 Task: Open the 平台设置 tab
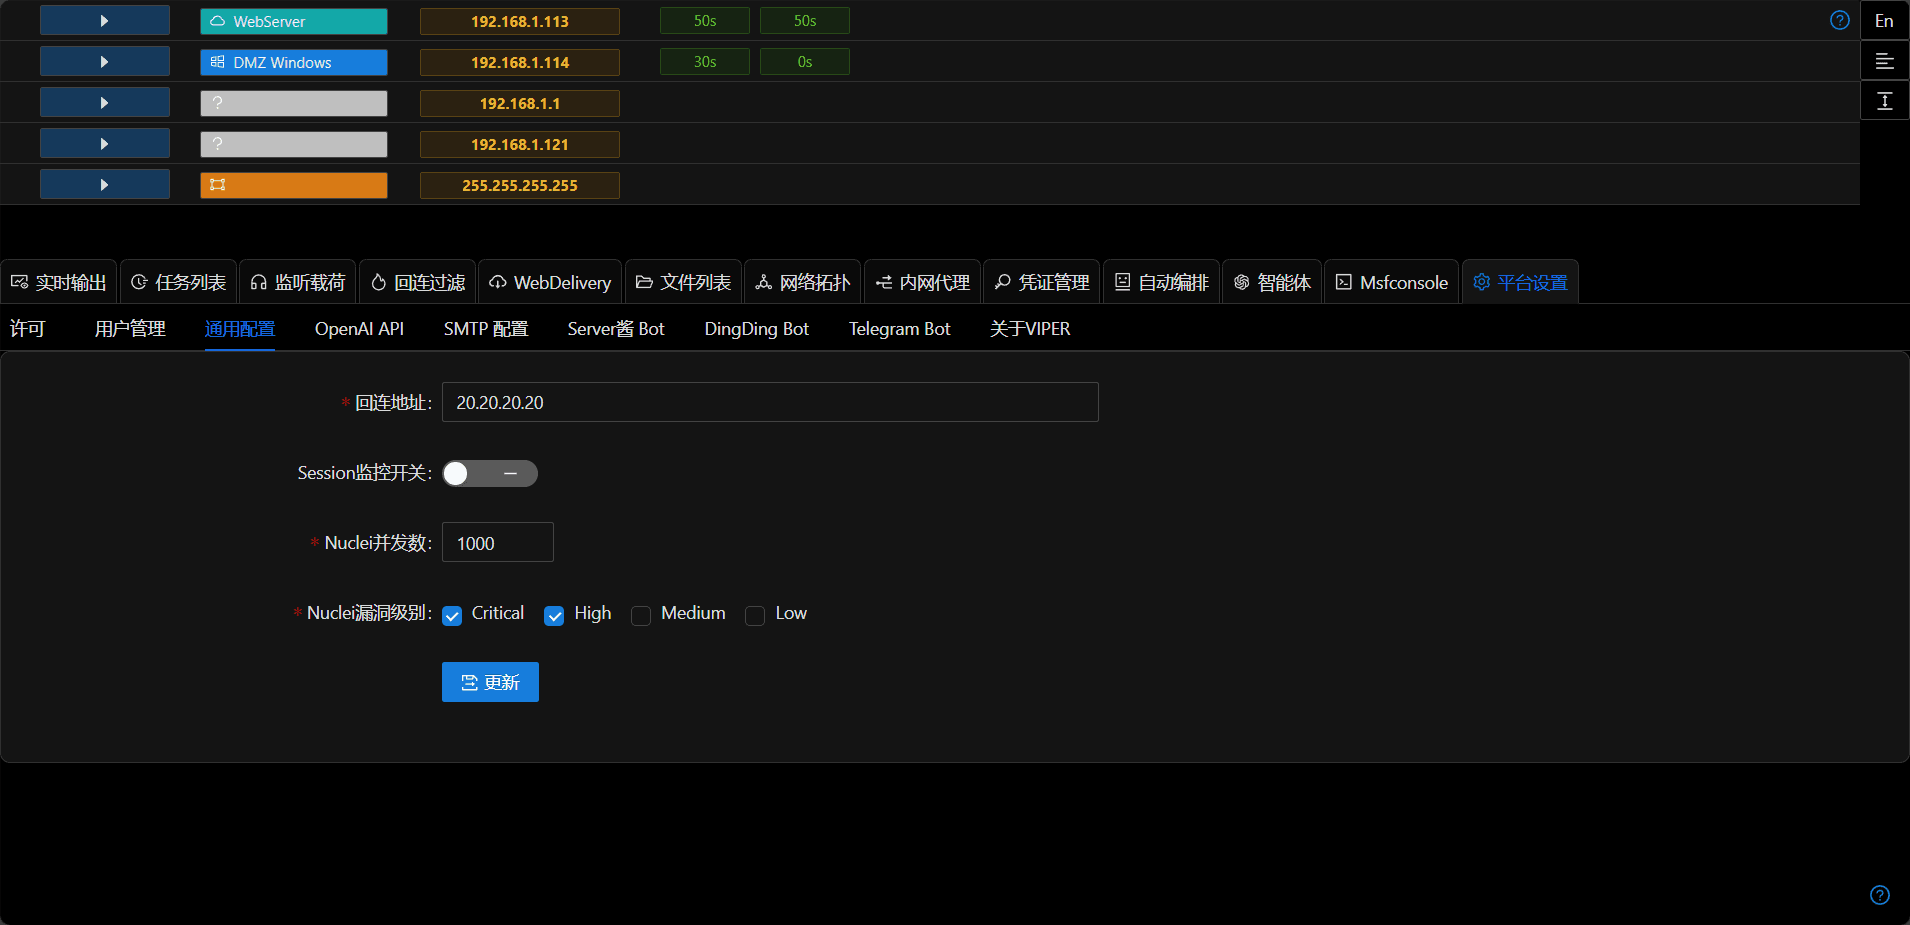(1520, 282)
